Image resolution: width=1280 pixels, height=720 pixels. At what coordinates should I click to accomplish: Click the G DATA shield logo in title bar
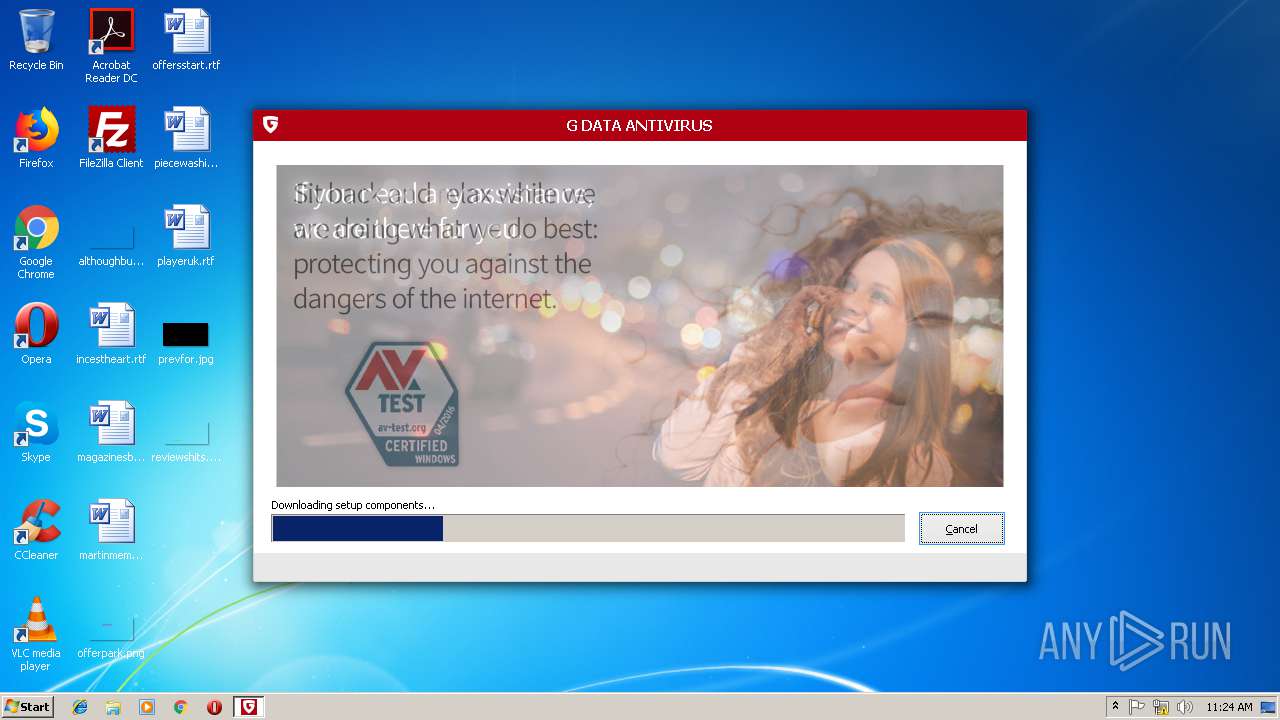tap(270, 125)
